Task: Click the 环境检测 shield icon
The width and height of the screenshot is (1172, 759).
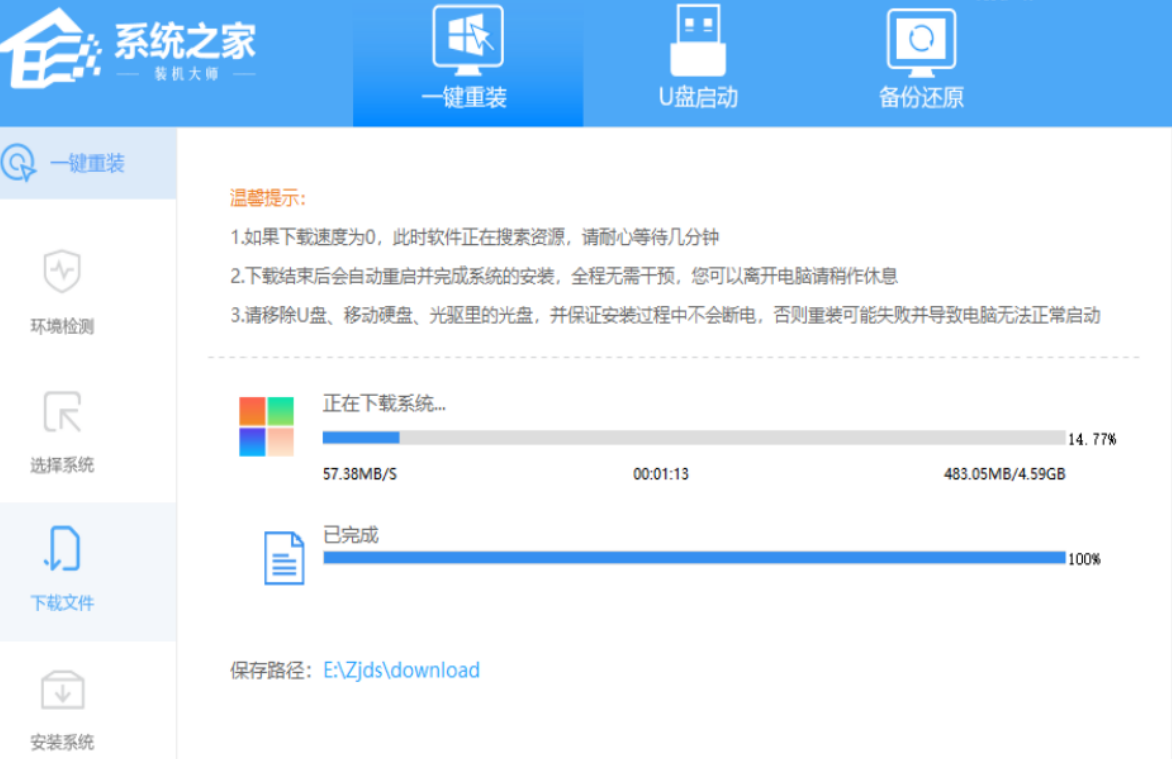Action: click(x=62, y=271)
